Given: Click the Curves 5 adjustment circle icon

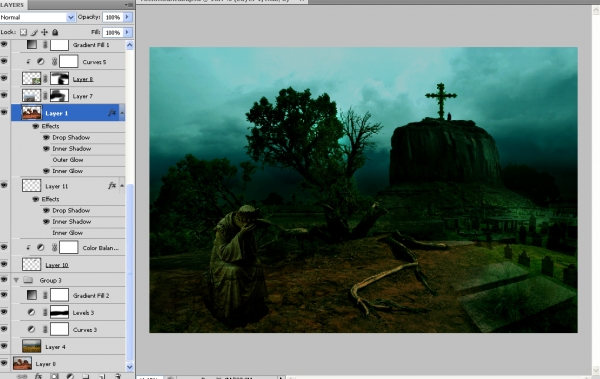Looking at the screenshot, I should click(41, 62).
